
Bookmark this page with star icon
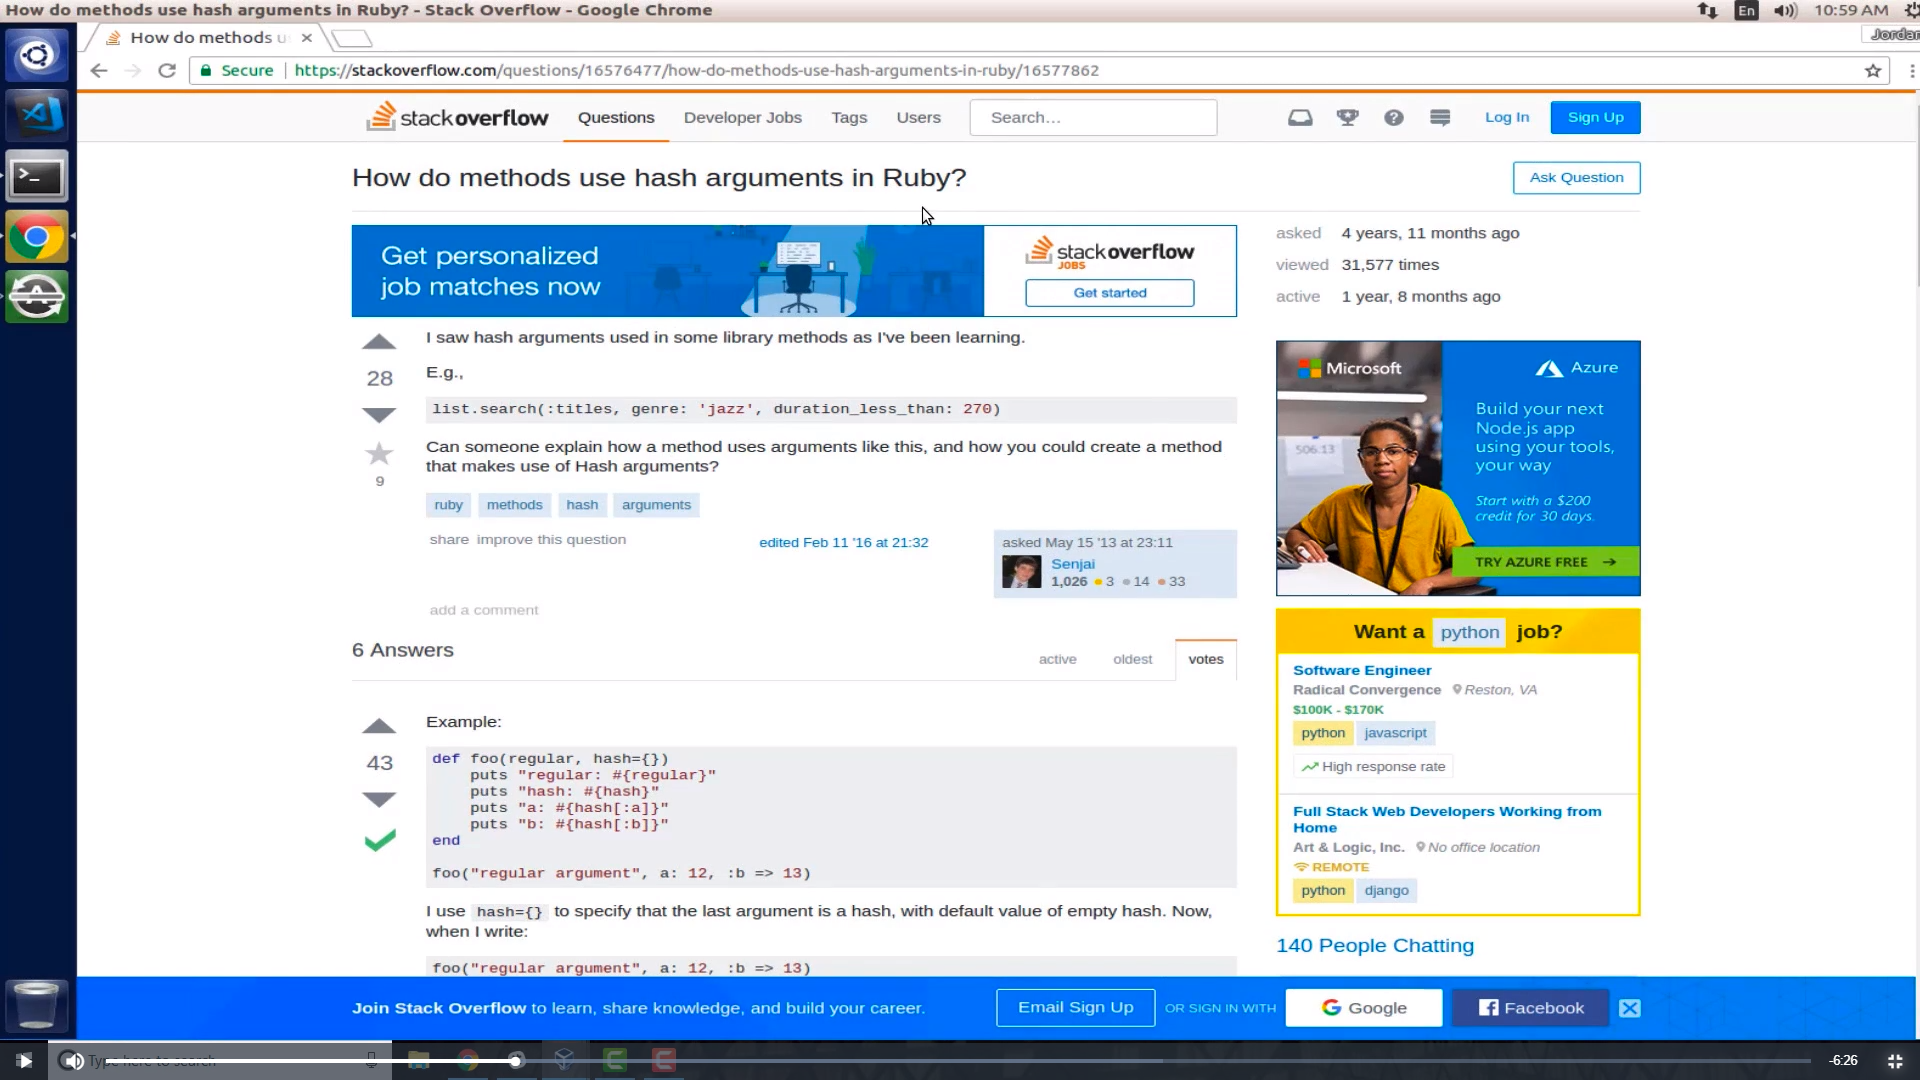(1873, 70)
